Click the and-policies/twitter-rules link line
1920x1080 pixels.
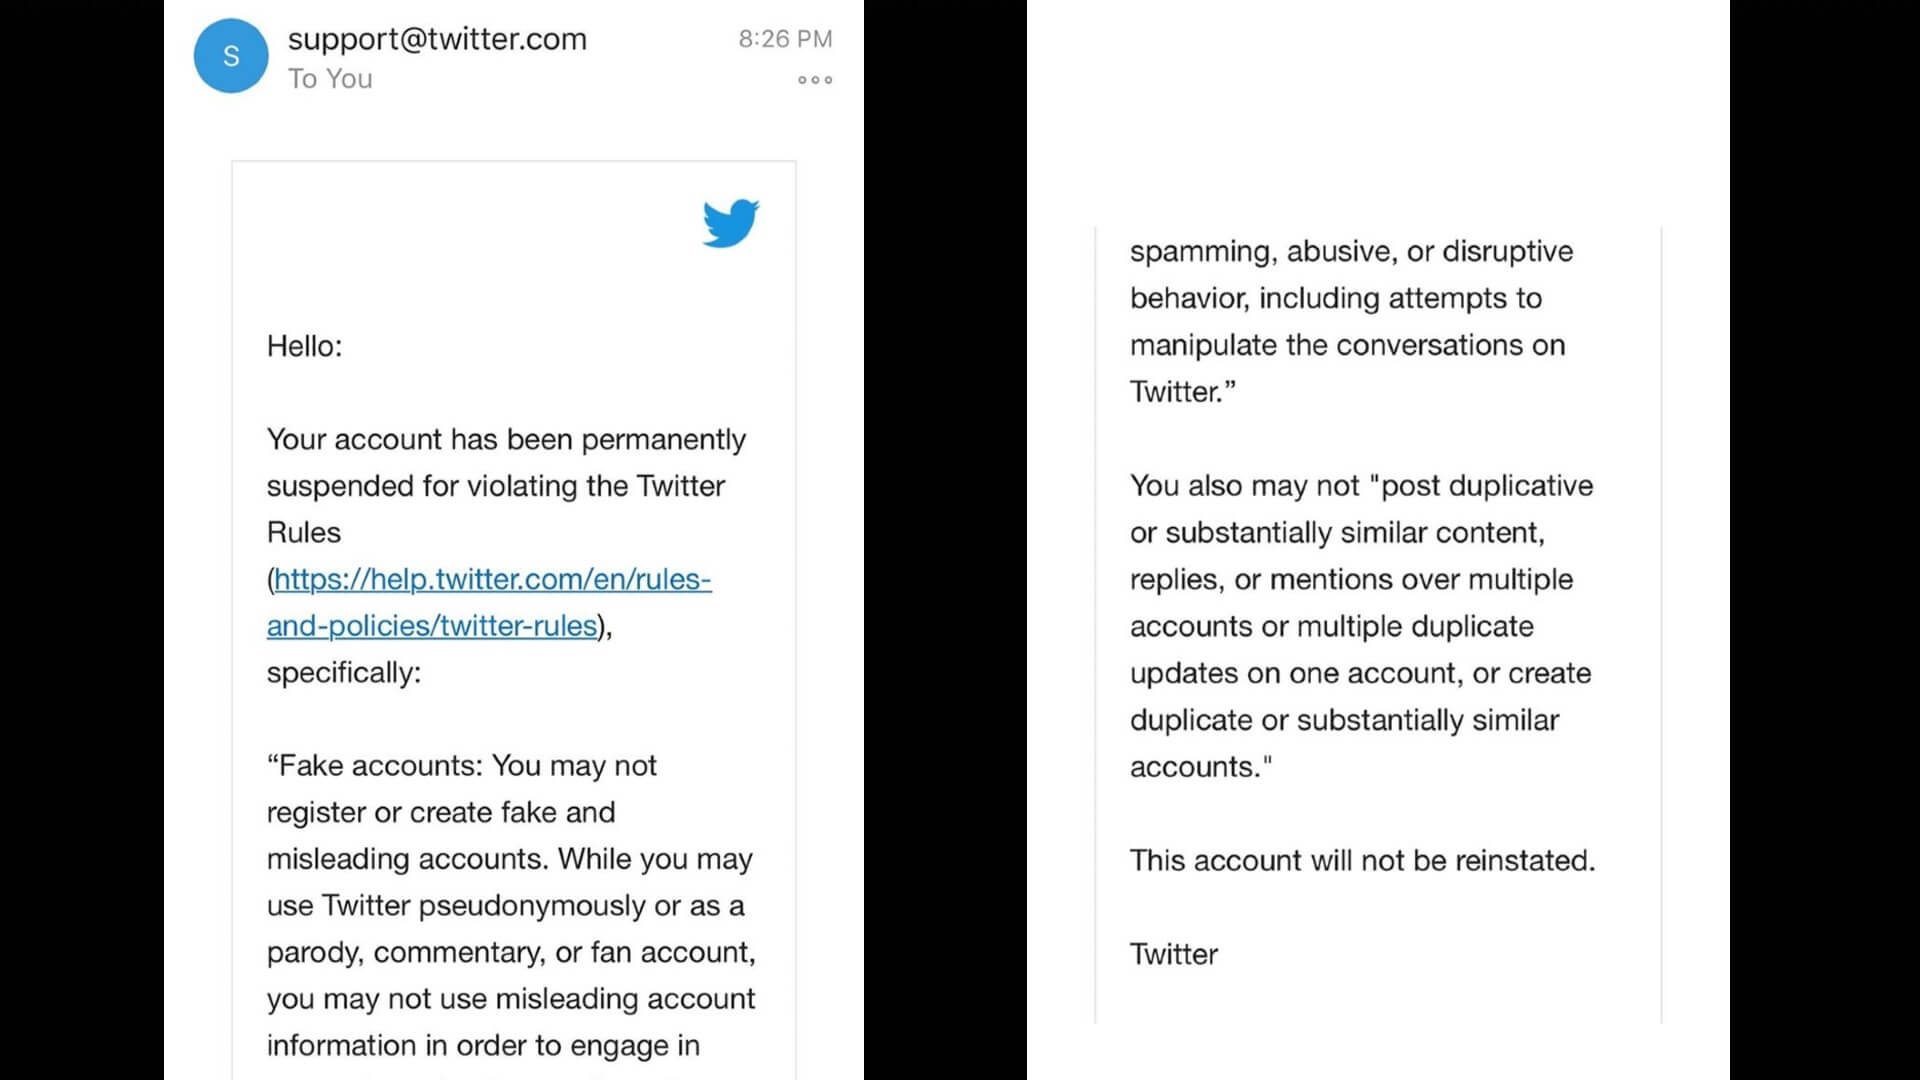click(x=432, y=626)
